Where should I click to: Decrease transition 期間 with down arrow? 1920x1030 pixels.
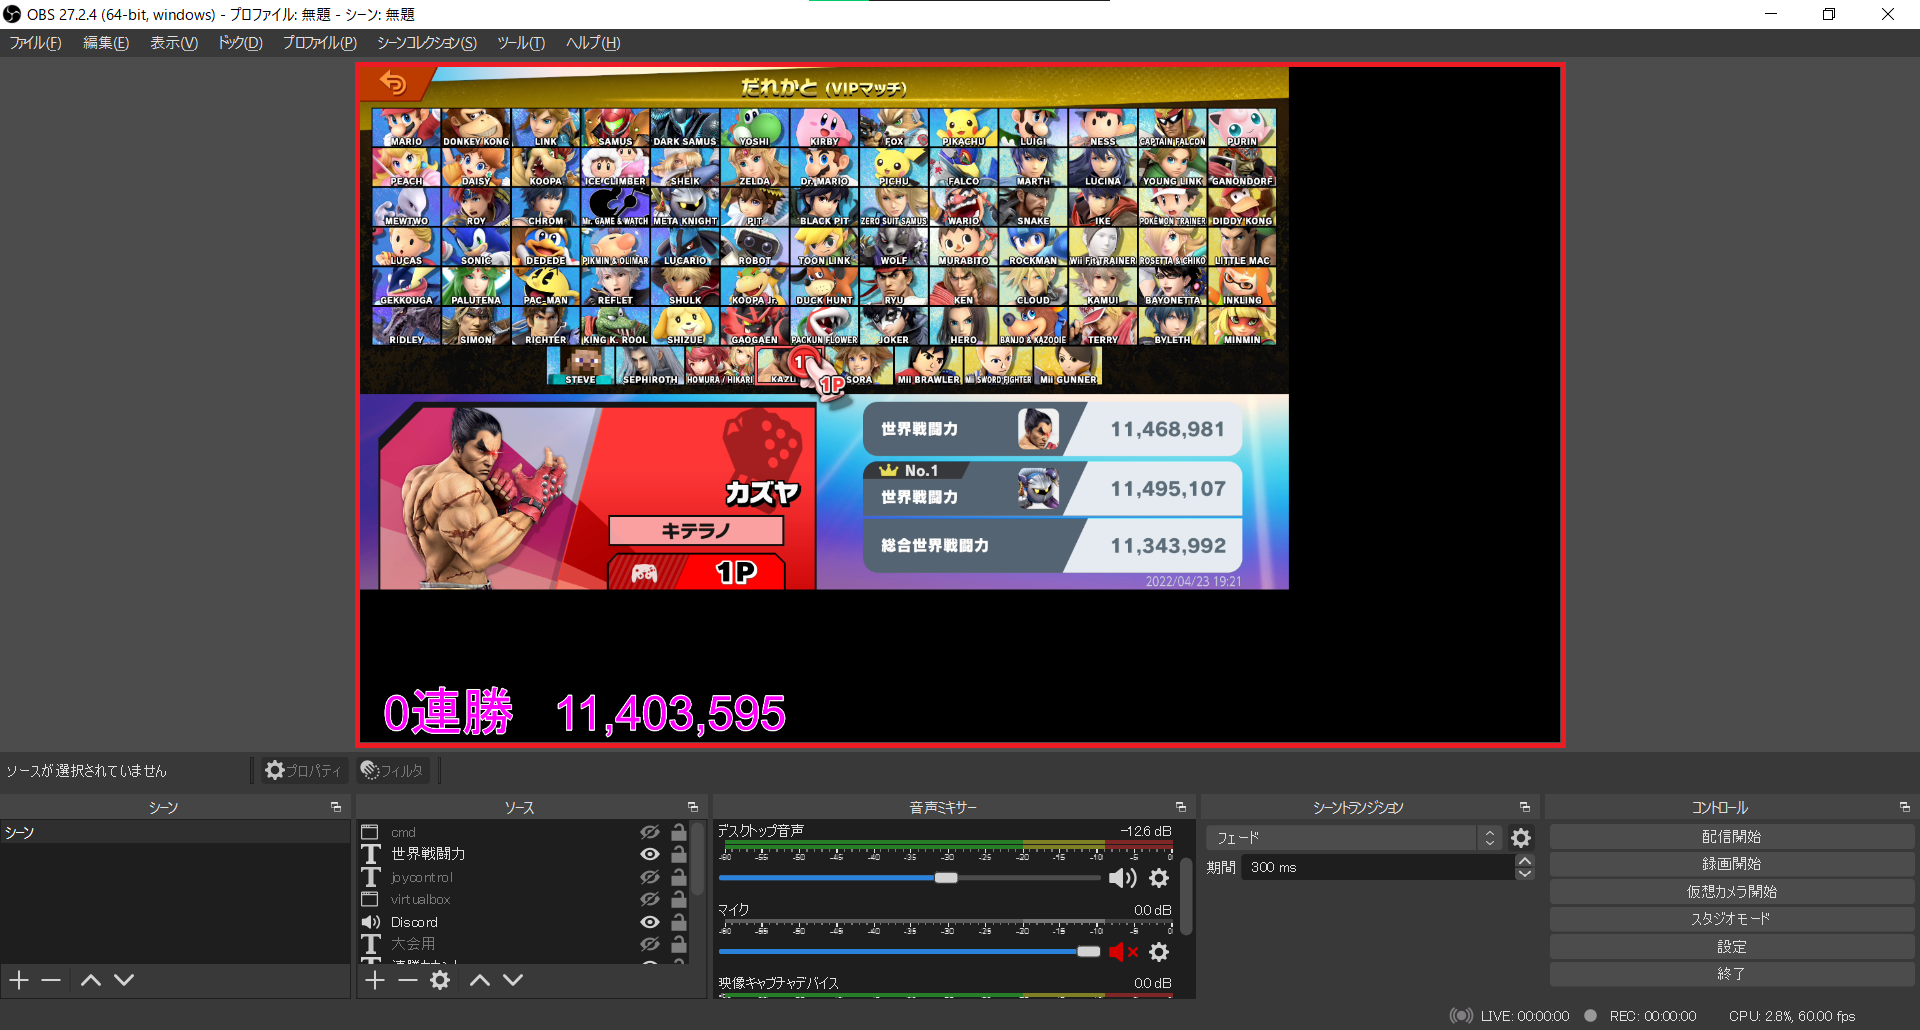[x=1524, y=874]
